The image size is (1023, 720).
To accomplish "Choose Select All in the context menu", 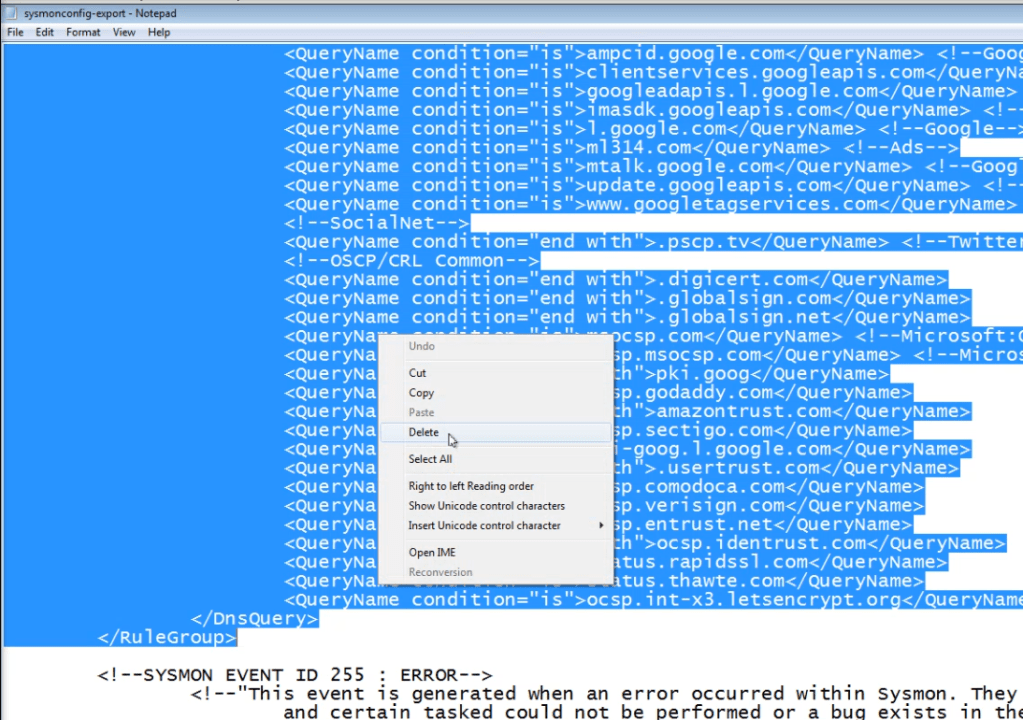I will 430,459.
